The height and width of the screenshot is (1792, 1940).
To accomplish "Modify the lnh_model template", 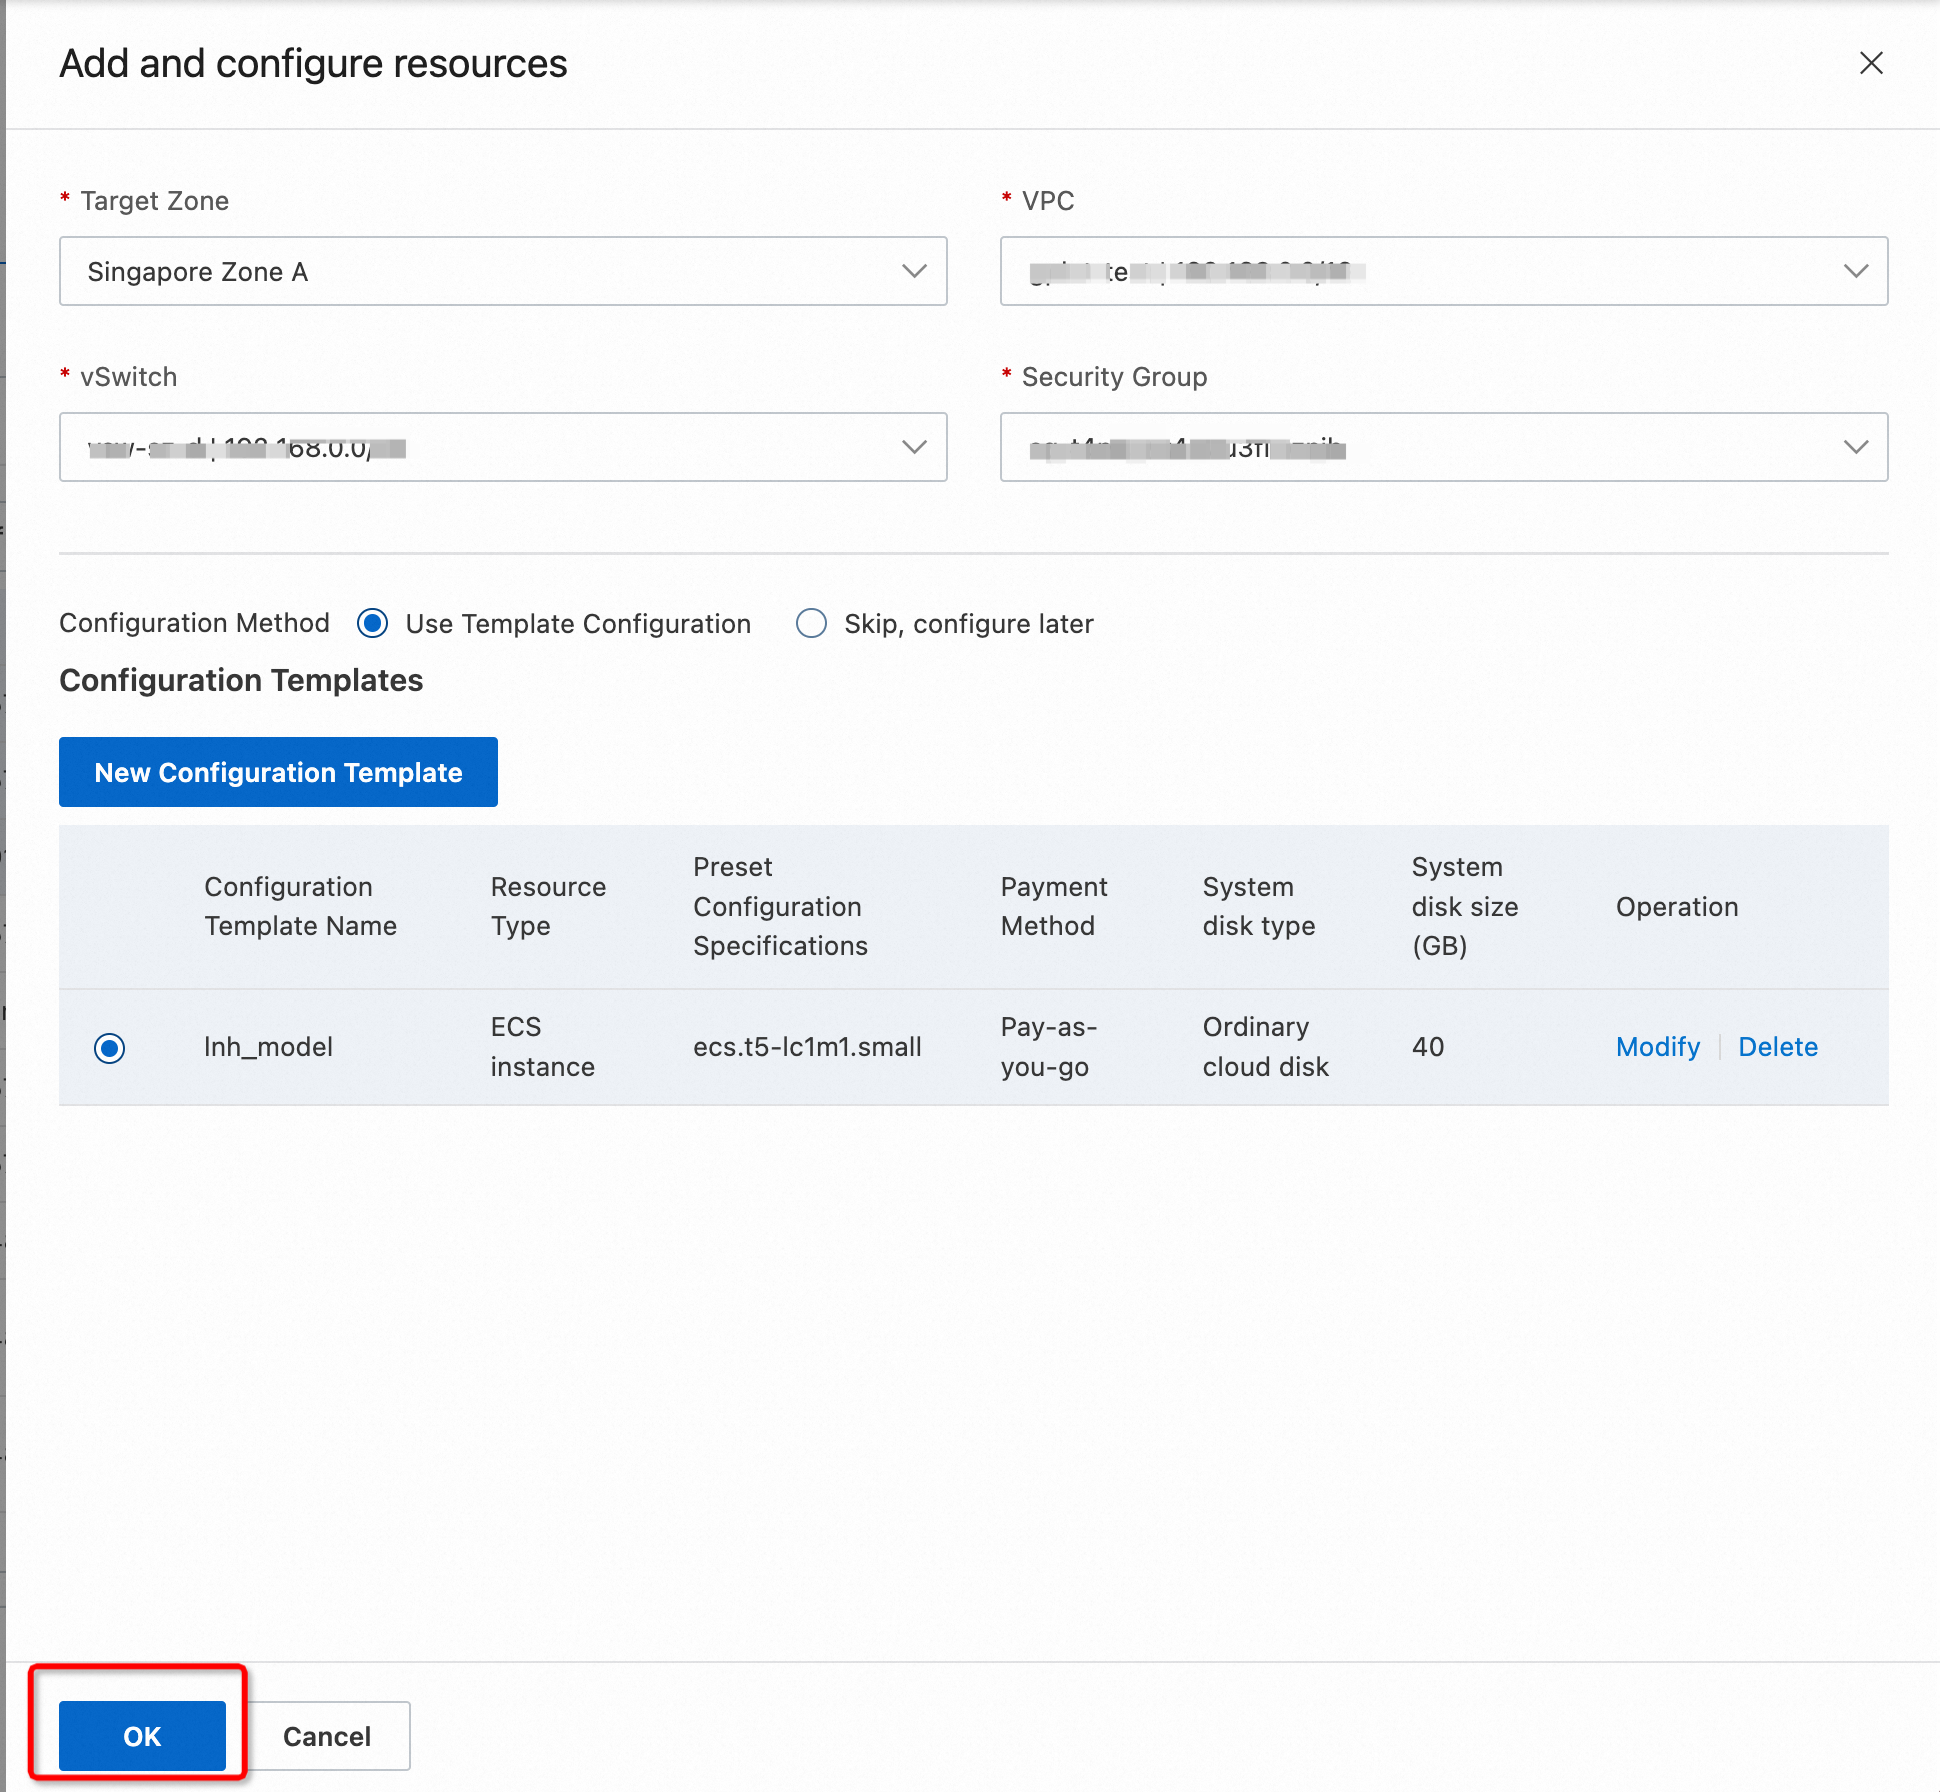I will (1657, 1047).
